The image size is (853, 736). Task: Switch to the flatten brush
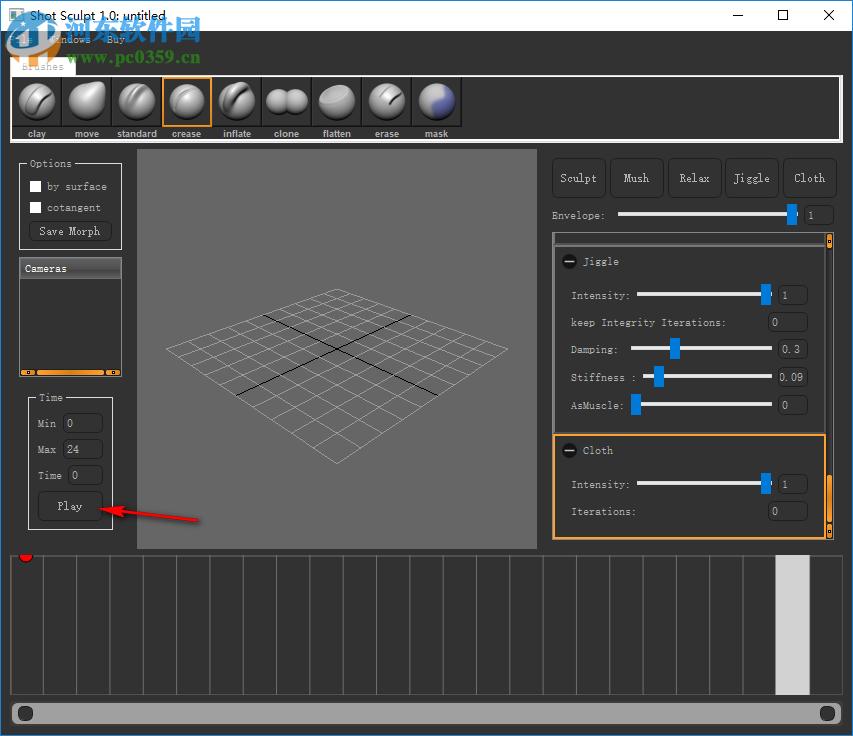pyautogui.click(x=337, y=102)
